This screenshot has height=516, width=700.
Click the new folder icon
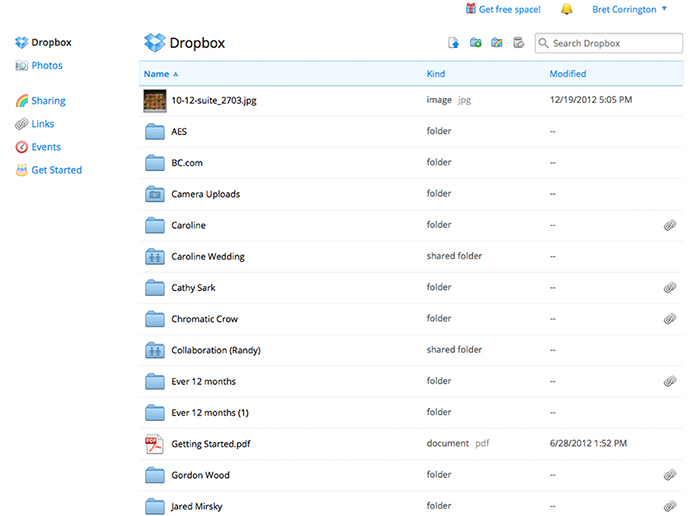475,43
